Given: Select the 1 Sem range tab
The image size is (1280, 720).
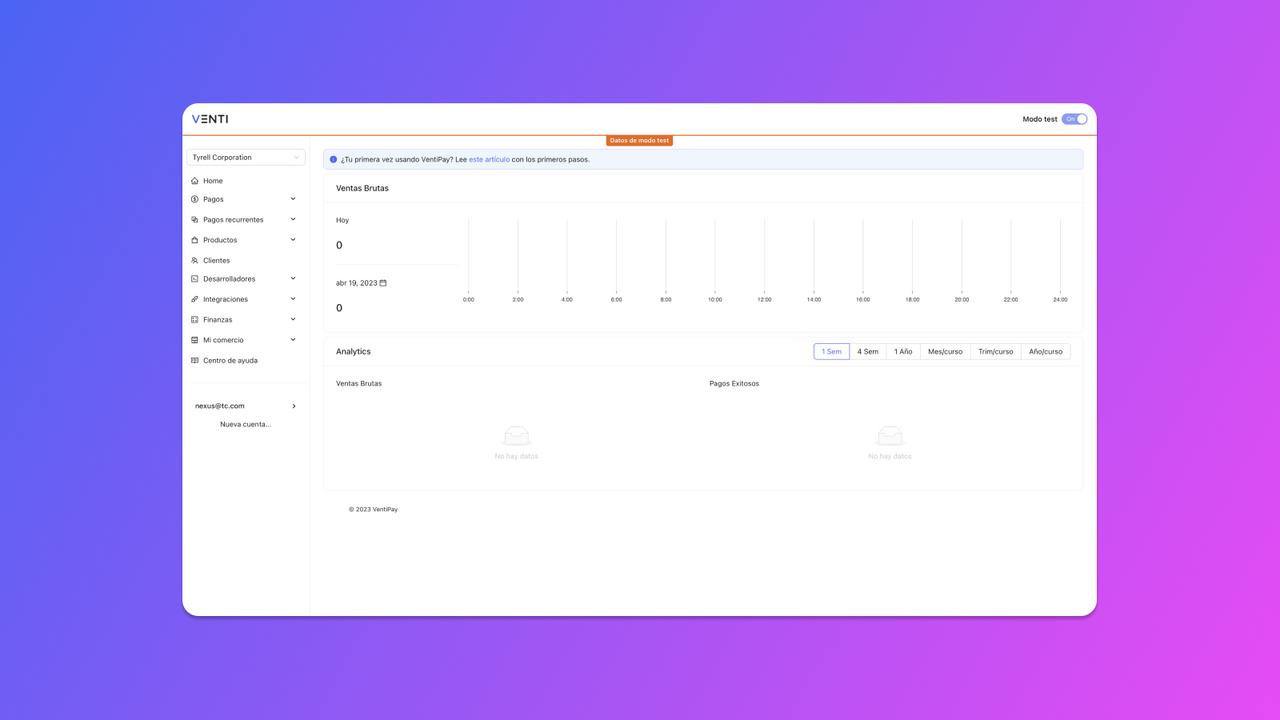Looking at the screenshot, I should click(x=831, y=351).
